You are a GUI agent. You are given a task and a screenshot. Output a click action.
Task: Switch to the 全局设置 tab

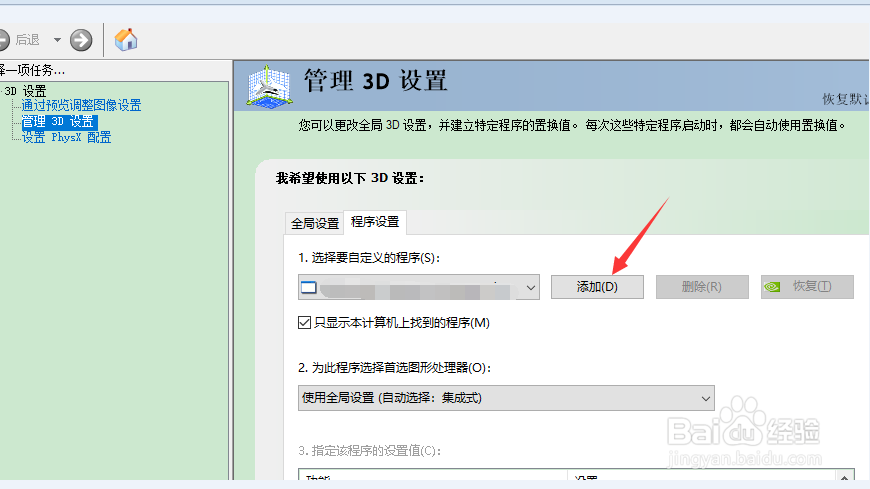click(315, 223)
